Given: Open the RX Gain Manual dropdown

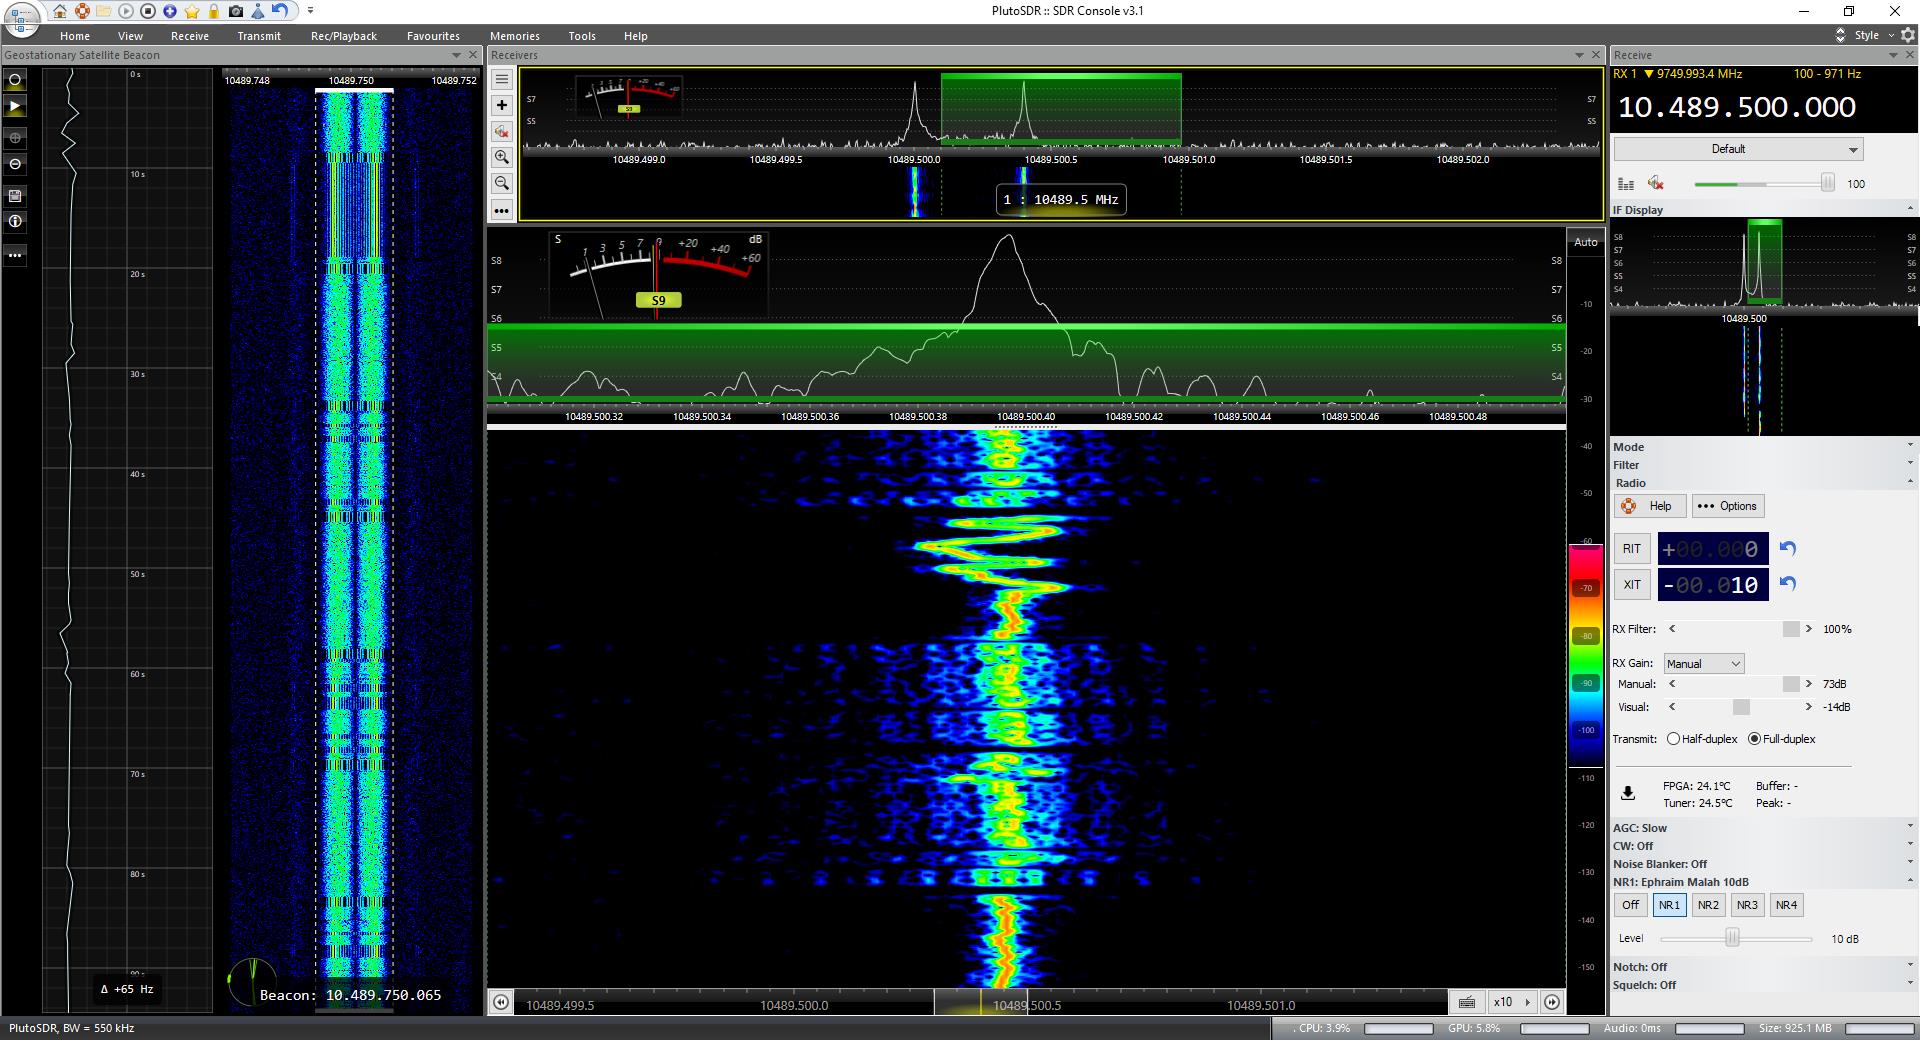Looking at the screenshot, I should tap(1704, 664).
